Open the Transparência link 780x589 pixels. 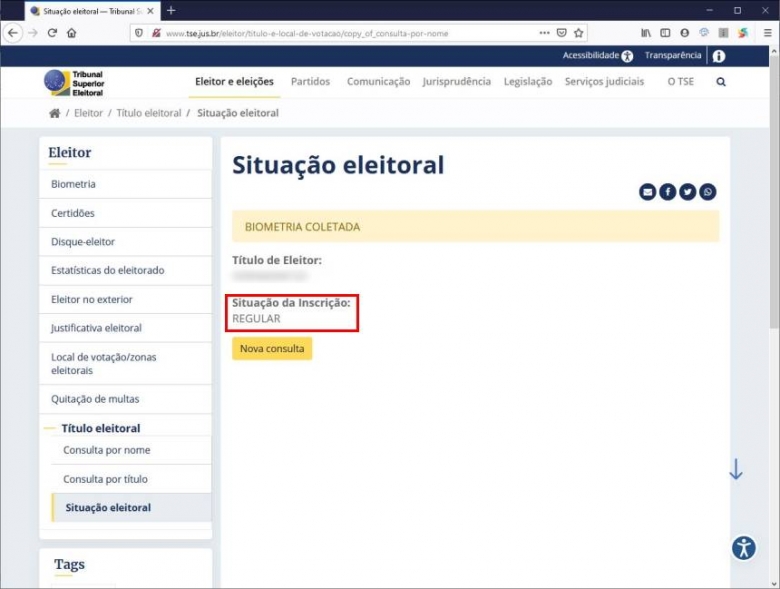673,55
